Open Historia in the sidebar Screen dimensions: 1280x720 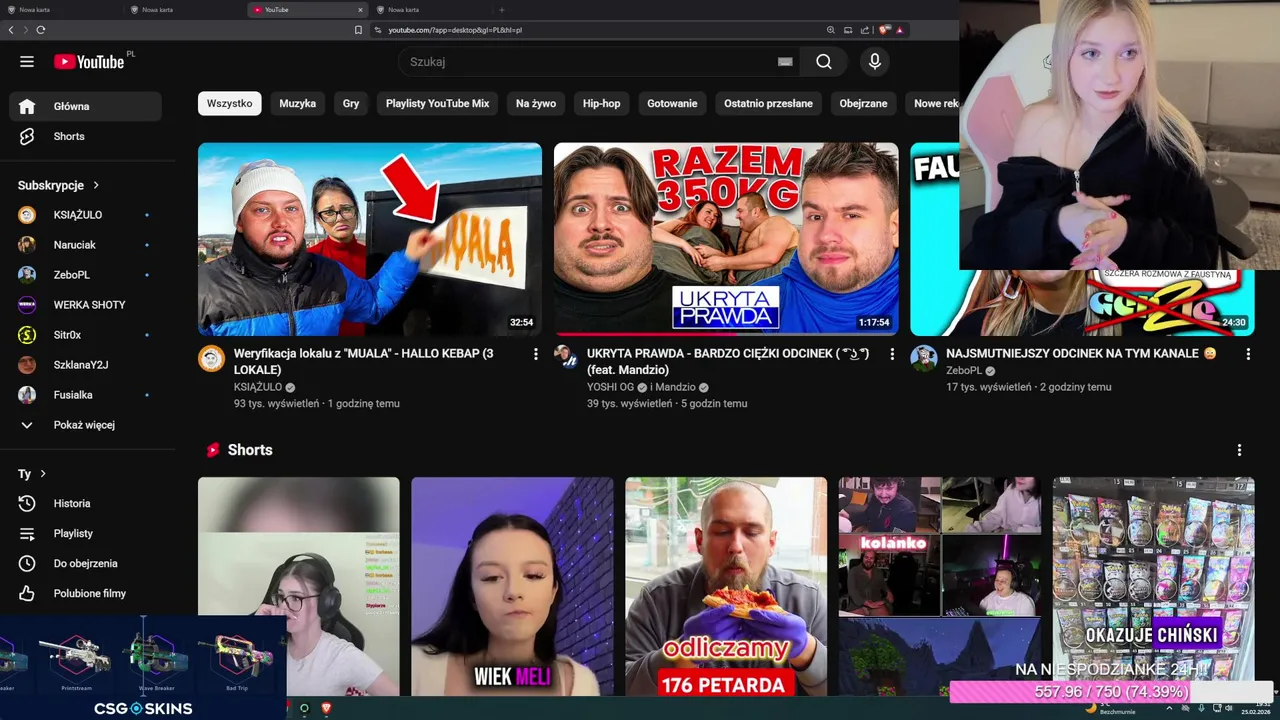(85, 503)
